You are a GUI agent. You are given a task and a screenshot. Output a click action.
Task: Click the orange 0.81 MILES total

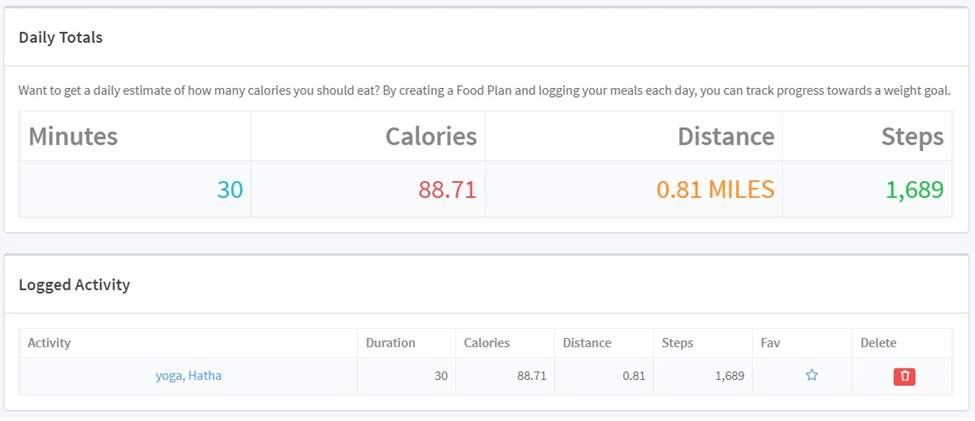[716, 190]
